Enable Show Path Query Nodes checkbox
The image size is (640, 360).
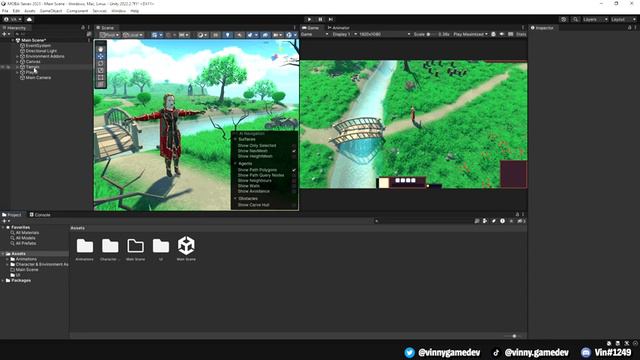click(294, 175)
